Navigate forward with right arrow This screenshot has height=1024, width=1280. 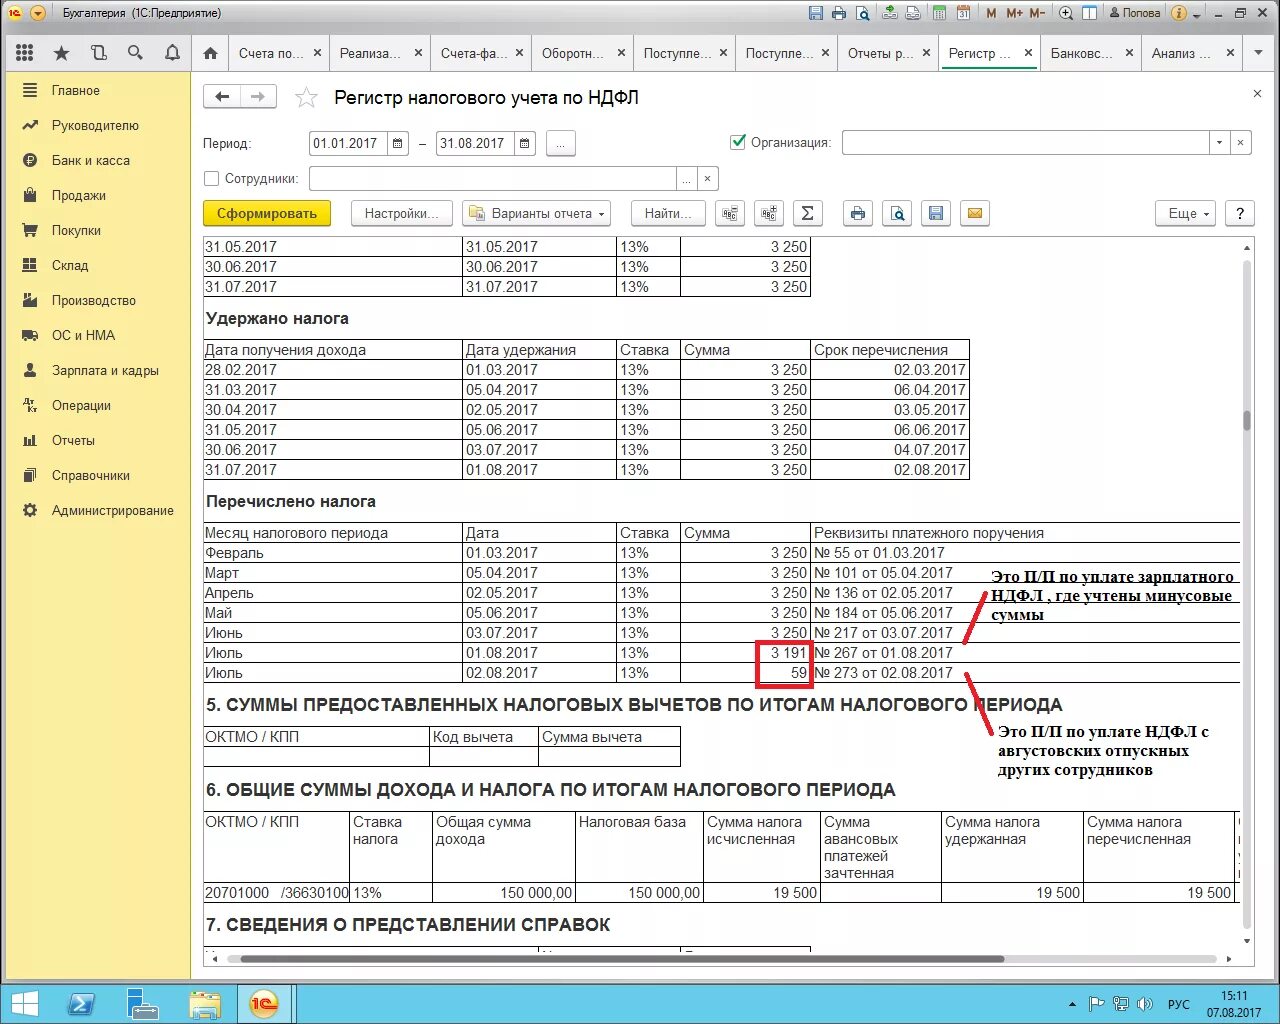tap(258, 97)
